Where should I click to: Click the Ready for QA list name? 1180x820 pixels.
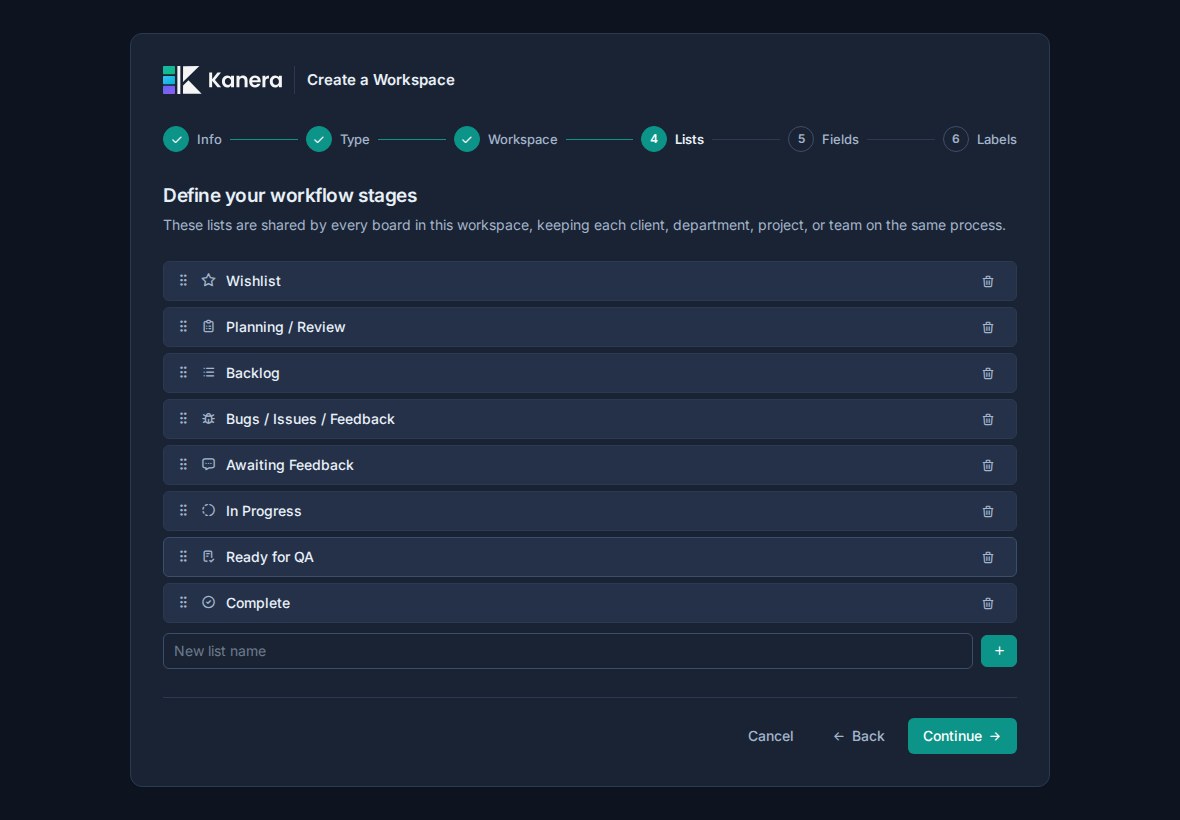[x=269, y=557]
